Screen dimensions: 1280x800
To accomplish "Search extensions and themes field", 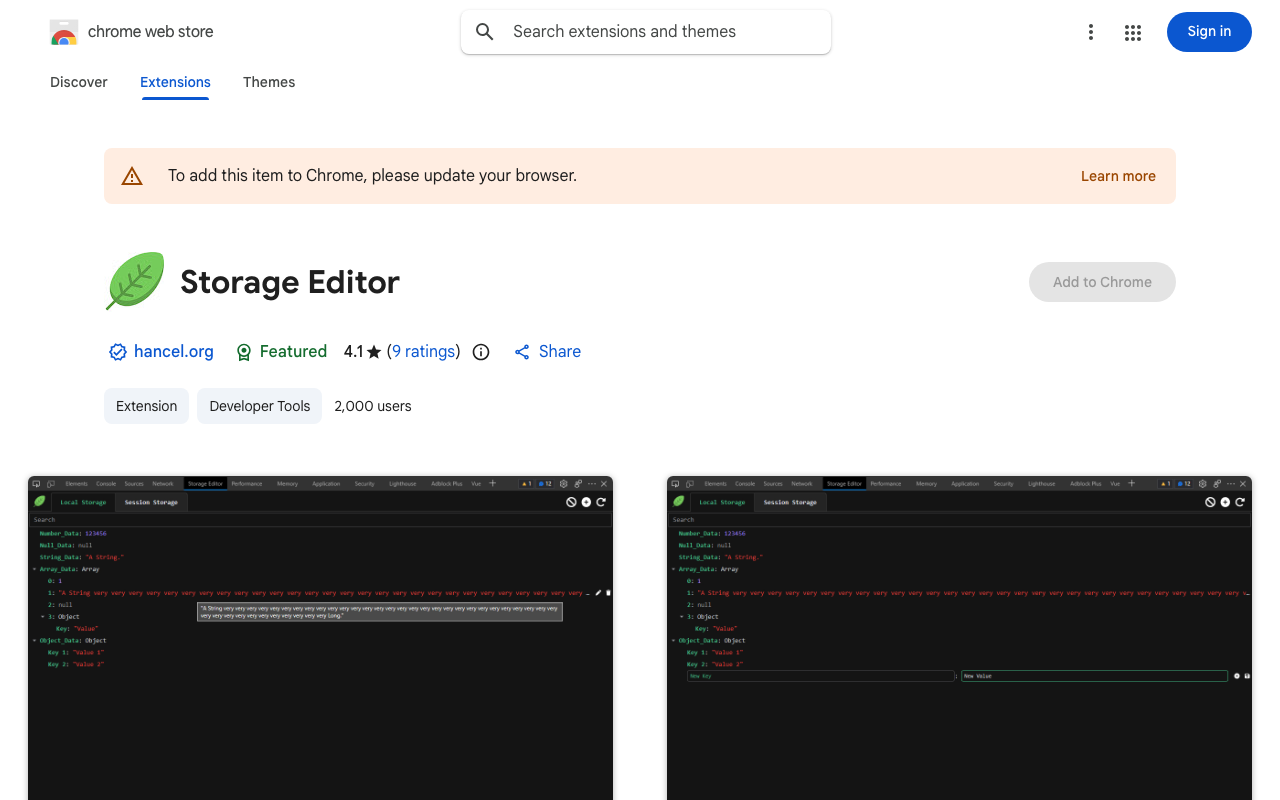I will [x=646, y=32].
